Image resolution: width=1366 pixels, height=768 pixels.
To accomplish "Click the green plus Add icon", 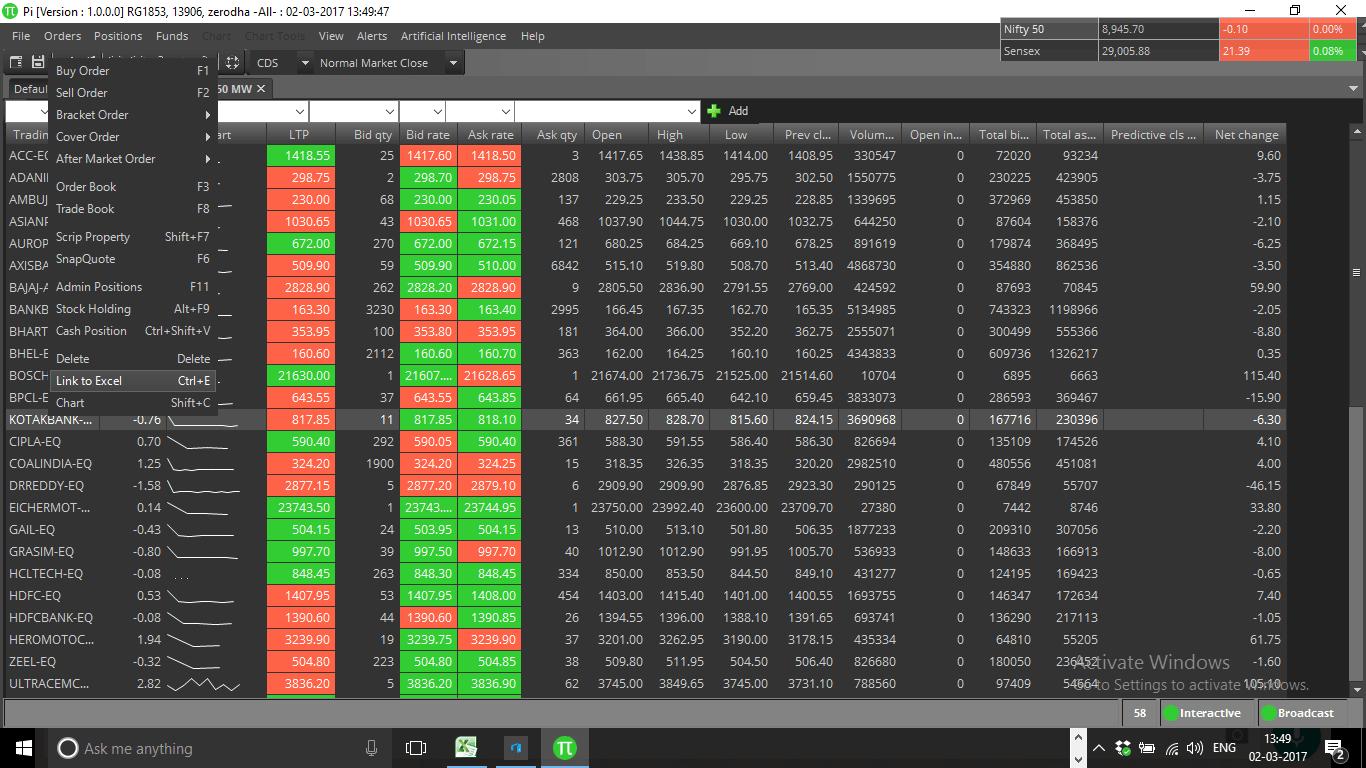I will point(714,111).
